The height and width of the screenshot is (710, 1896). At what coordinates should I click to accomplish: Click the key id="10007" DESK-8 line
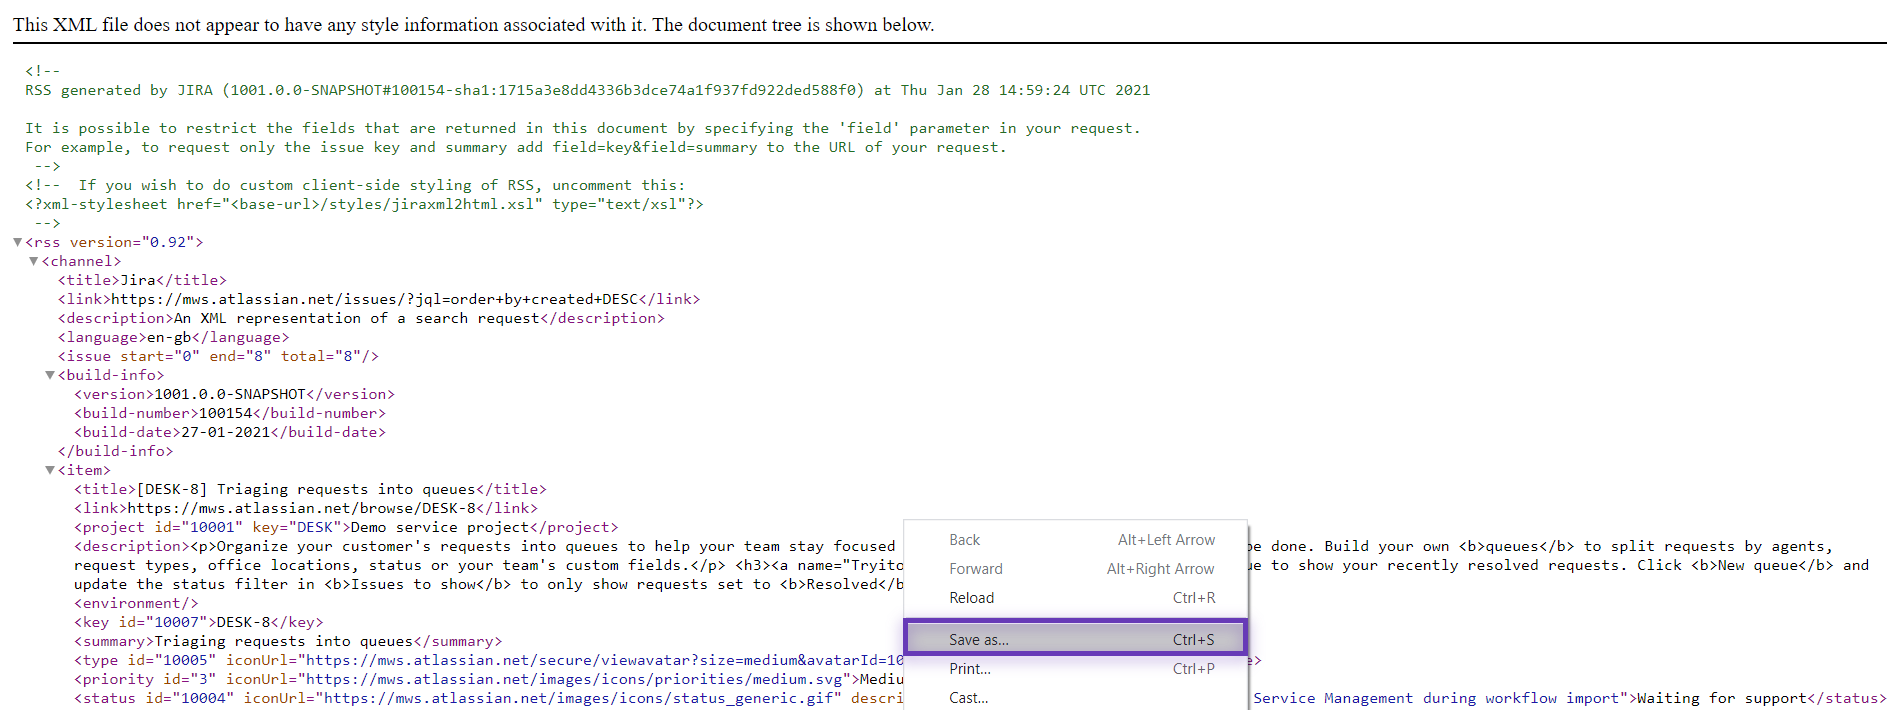(x=198, y=622)
